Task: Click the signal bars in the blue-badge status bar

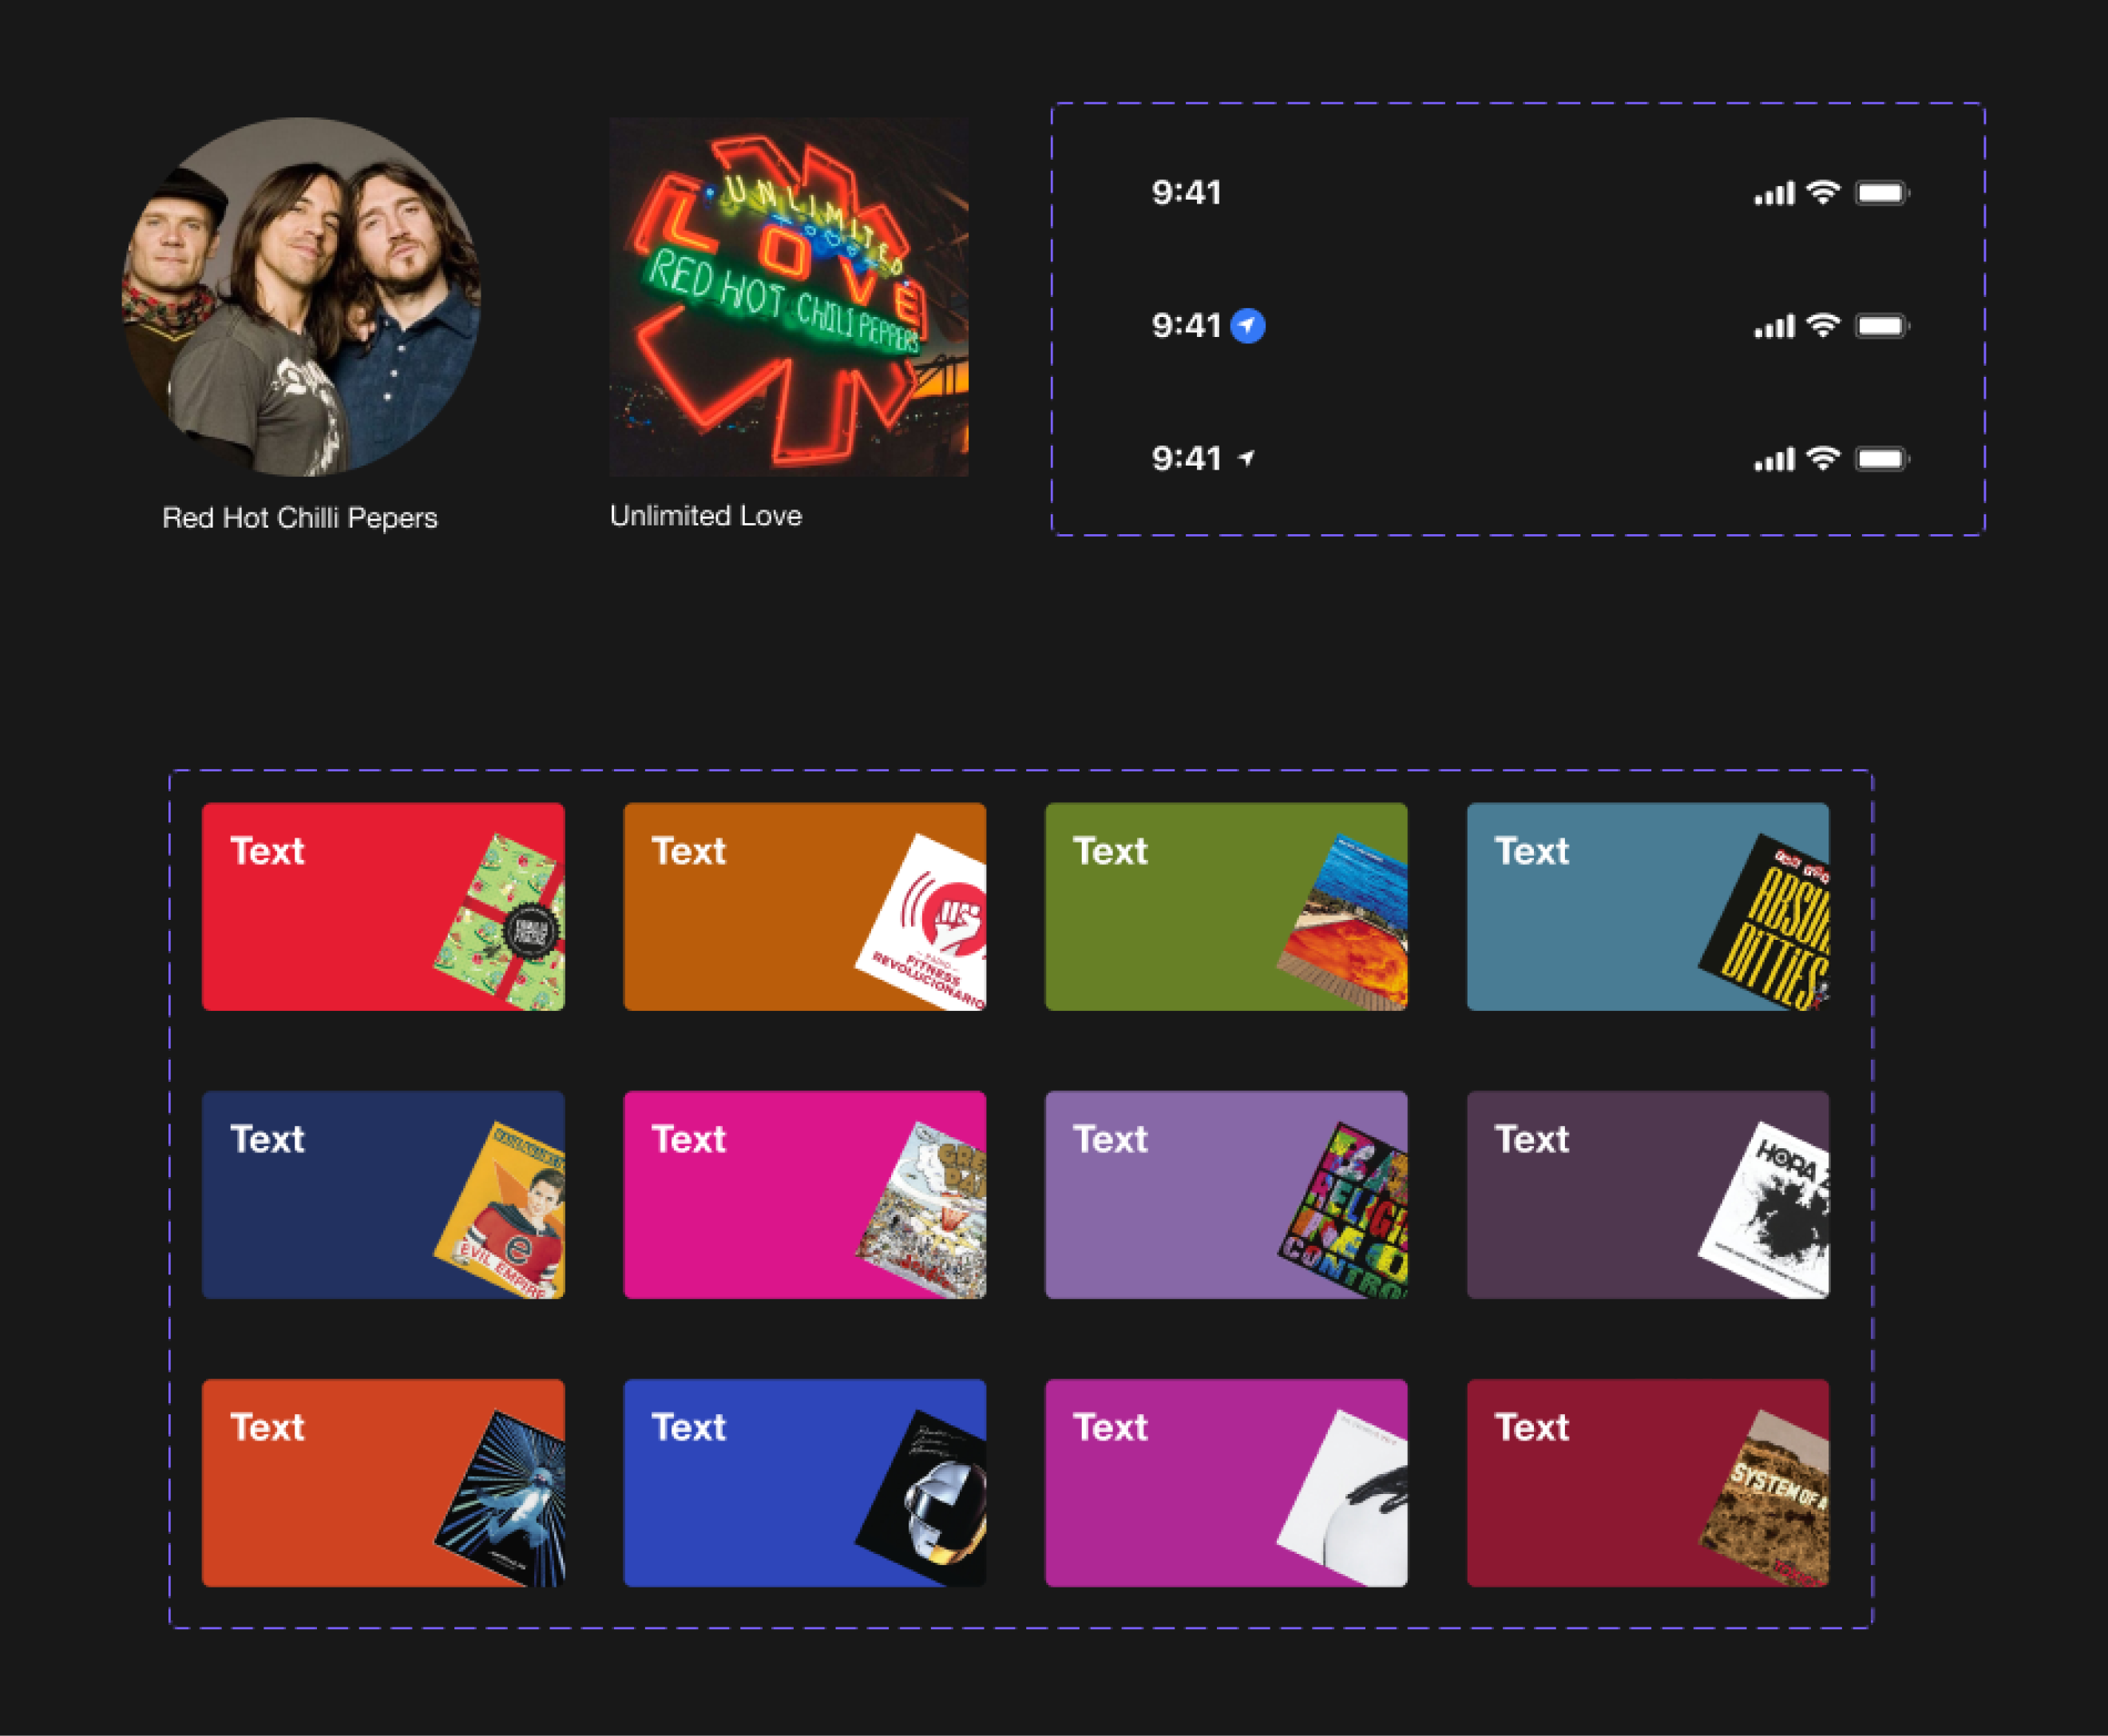Action: (1775, 327)
